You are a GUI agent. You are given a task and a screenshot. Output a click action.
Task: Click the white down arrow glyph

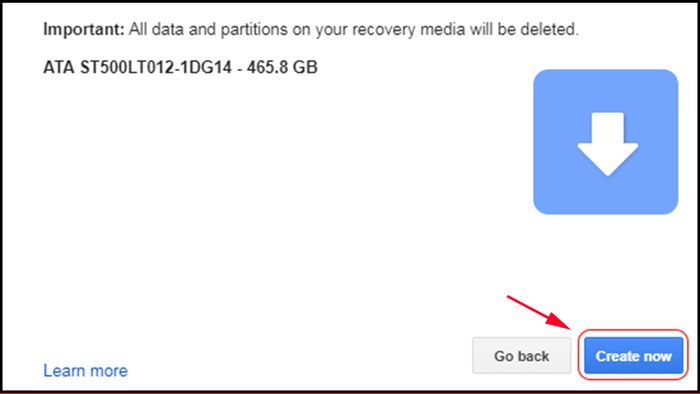608,144
